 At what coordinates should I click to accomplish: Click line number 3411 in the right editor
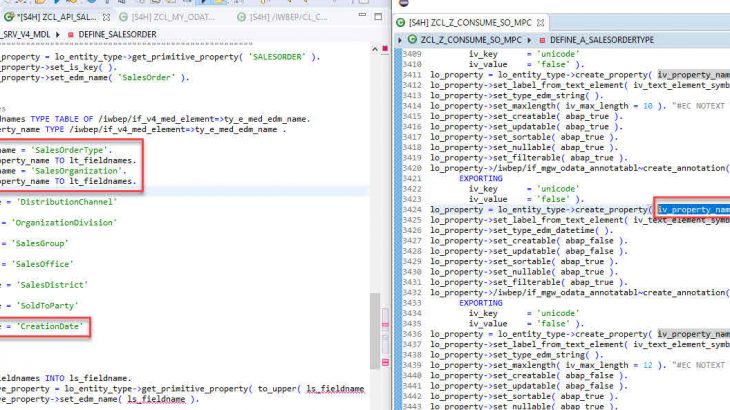pyautogui.click(x=412, y=75)
